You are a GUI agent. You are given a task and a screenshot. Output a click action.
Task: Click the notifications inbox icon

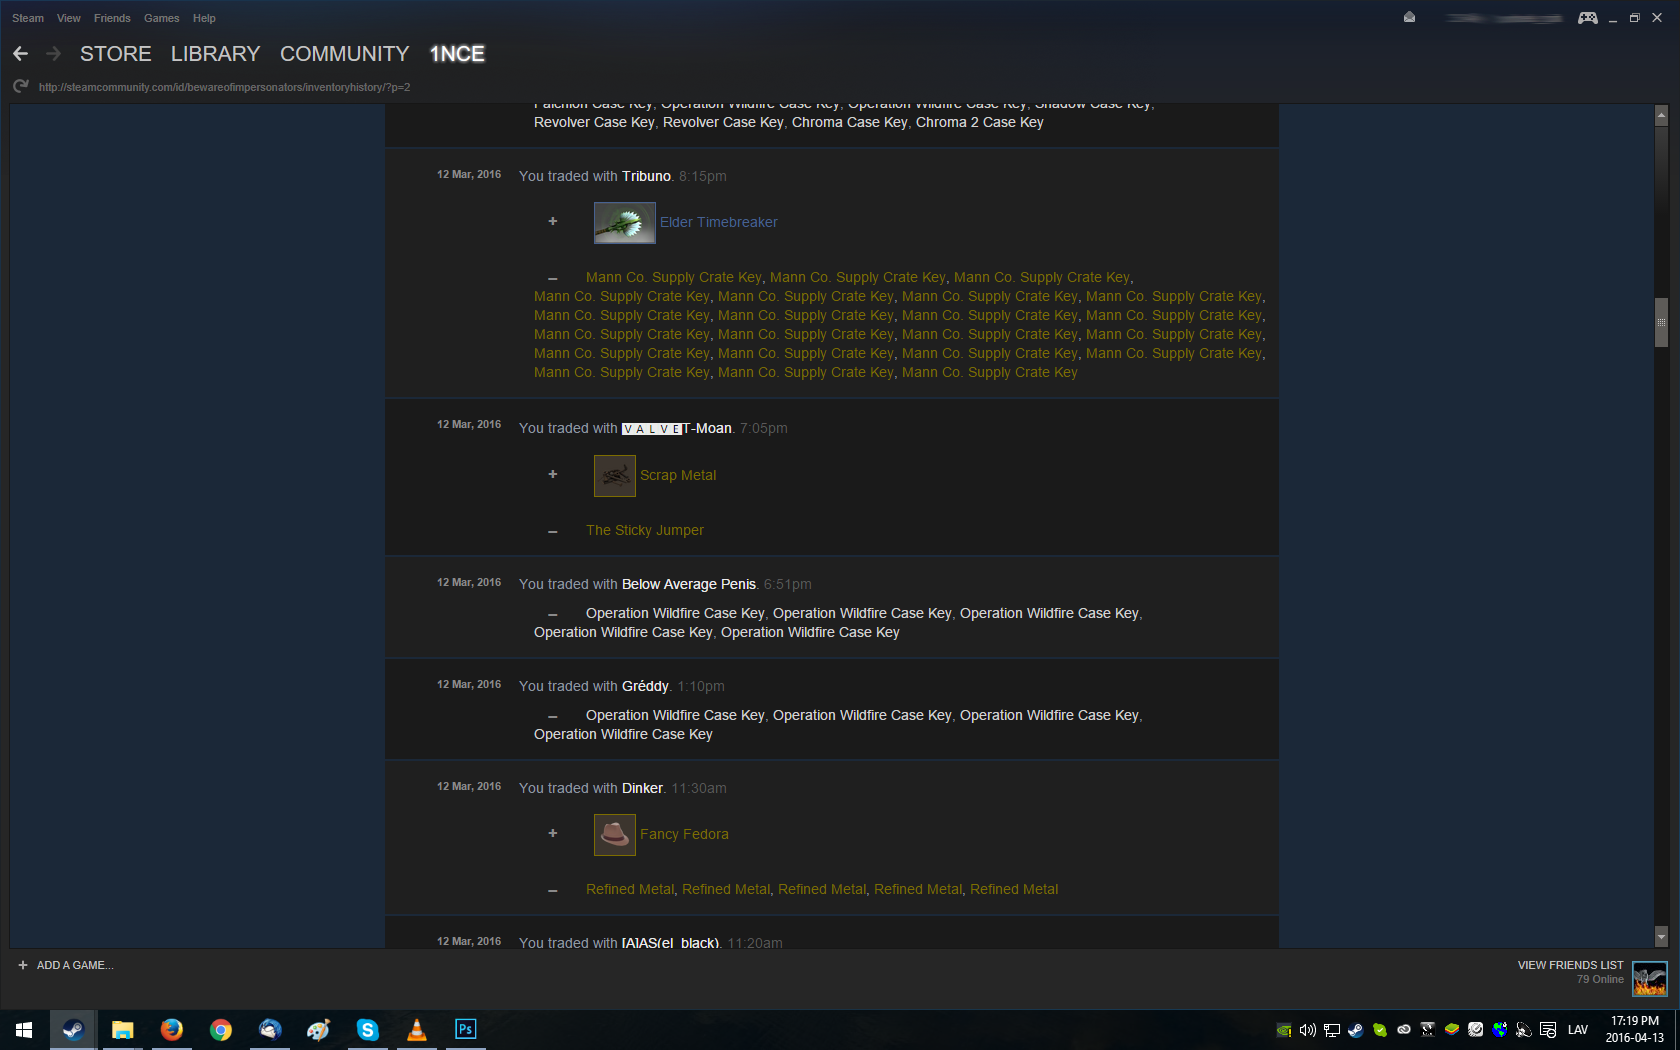1409,18
